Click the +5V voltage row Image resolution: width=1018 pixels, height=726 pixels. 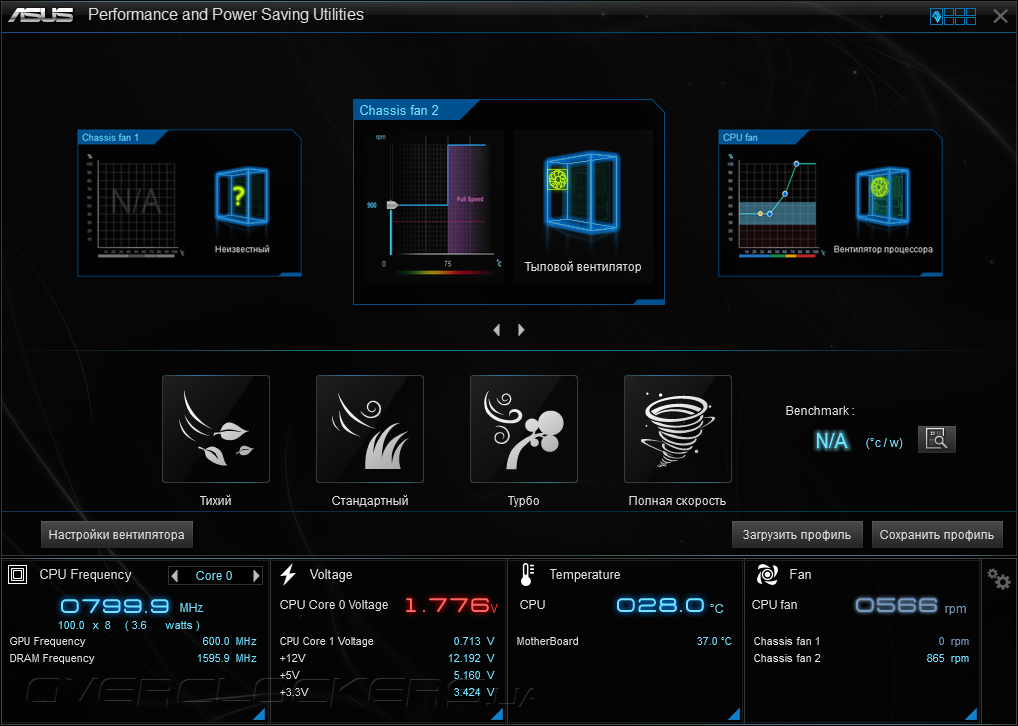pyautogui.click(x=387, y=675)
